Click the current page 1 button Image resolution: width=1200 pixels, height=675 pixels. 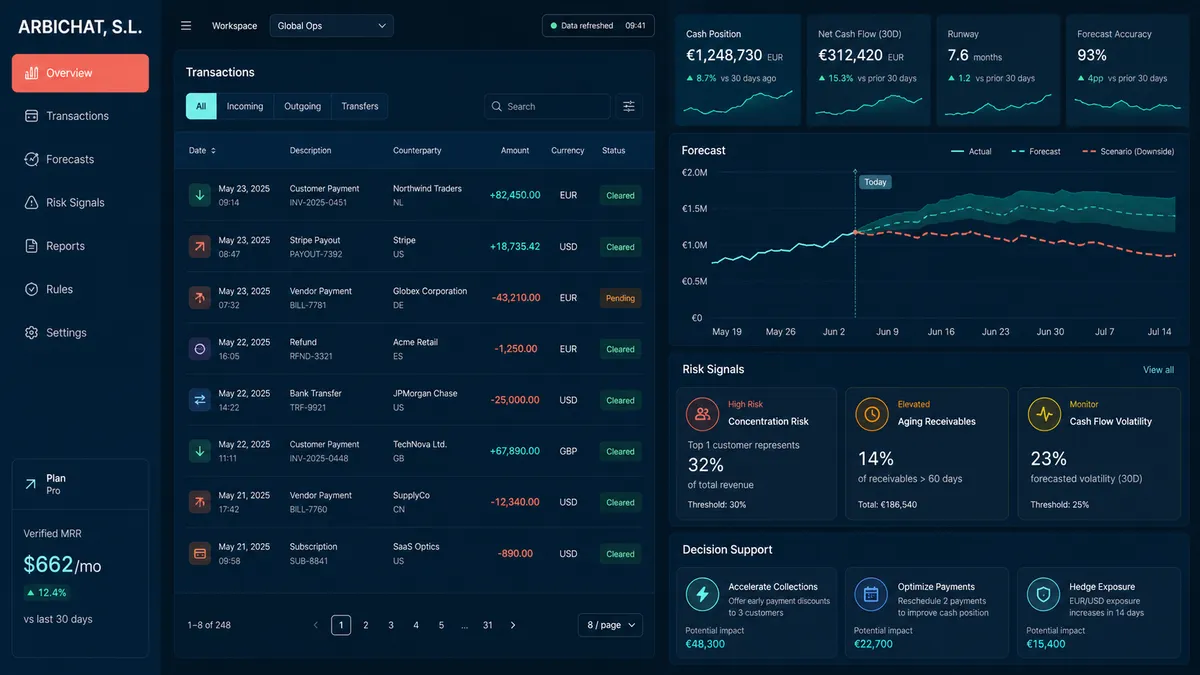(341, 625)
